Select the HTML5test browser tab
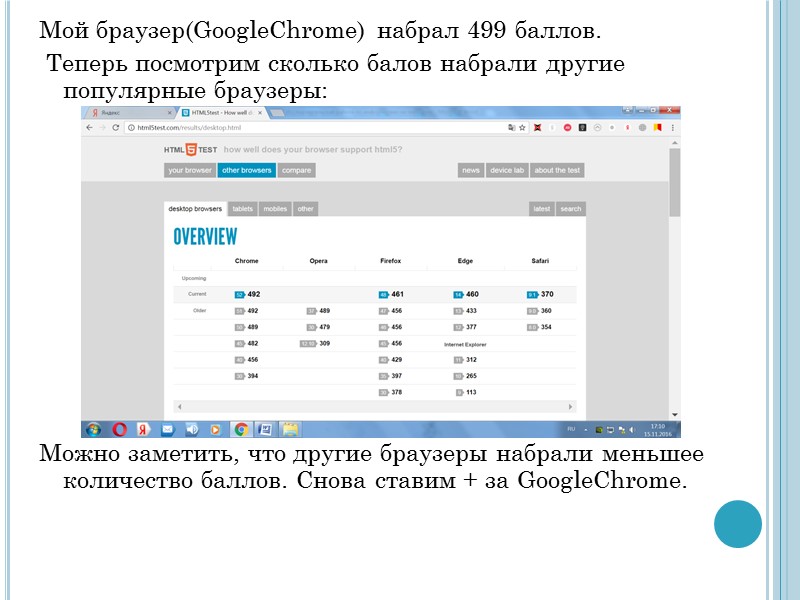This screenshot has width=800, height=600. (x=222, y=112)
